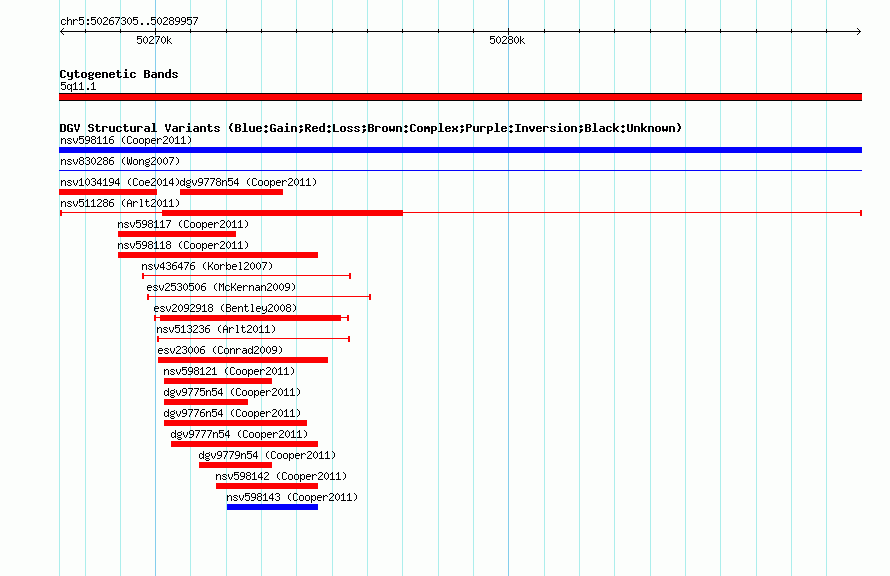Open the nsv1034194 (Coe2014) label
The width and height of the screenshot is (890, 576).
pos(120,182)
